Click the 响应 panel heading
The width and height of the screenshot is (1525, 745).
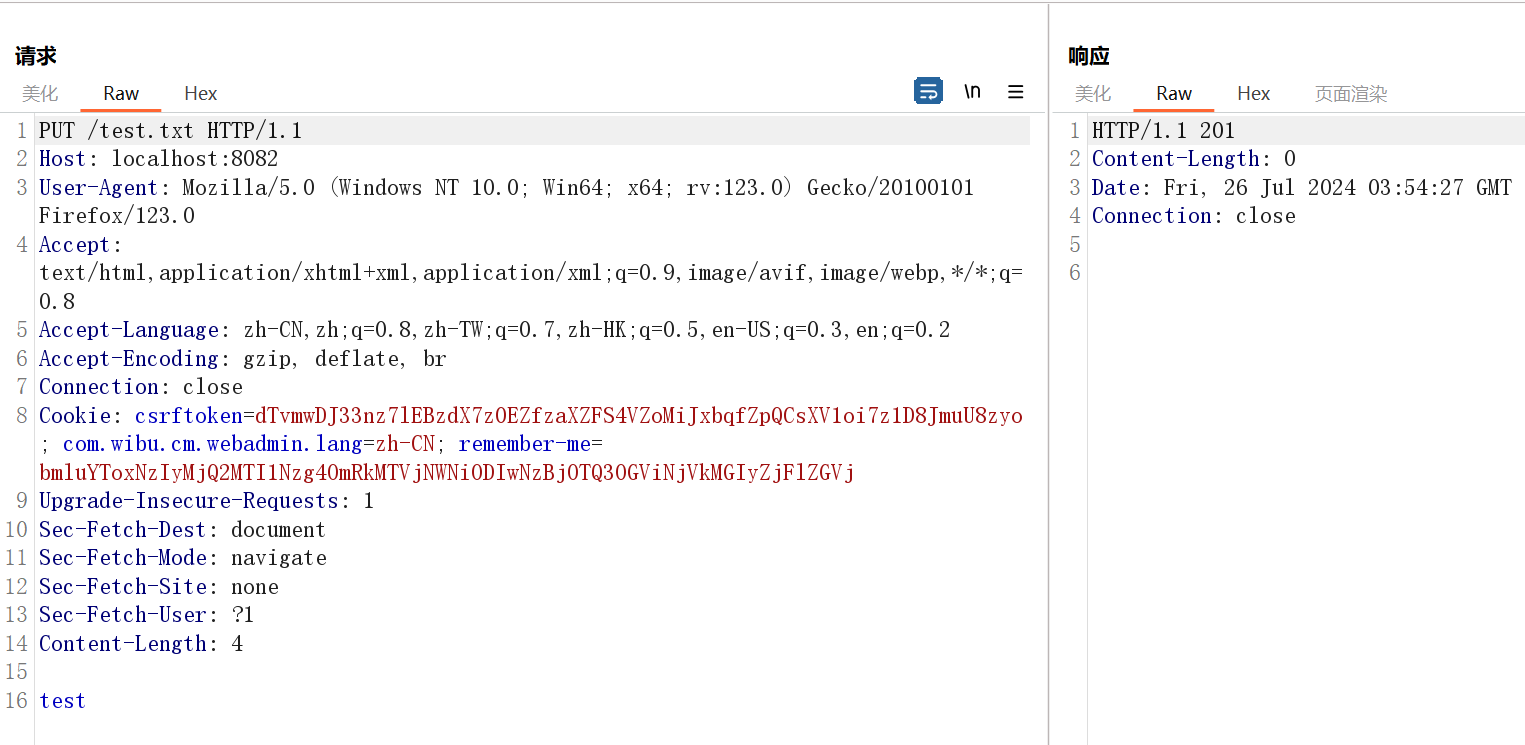pyautogui.click(x=1089, y=56)
